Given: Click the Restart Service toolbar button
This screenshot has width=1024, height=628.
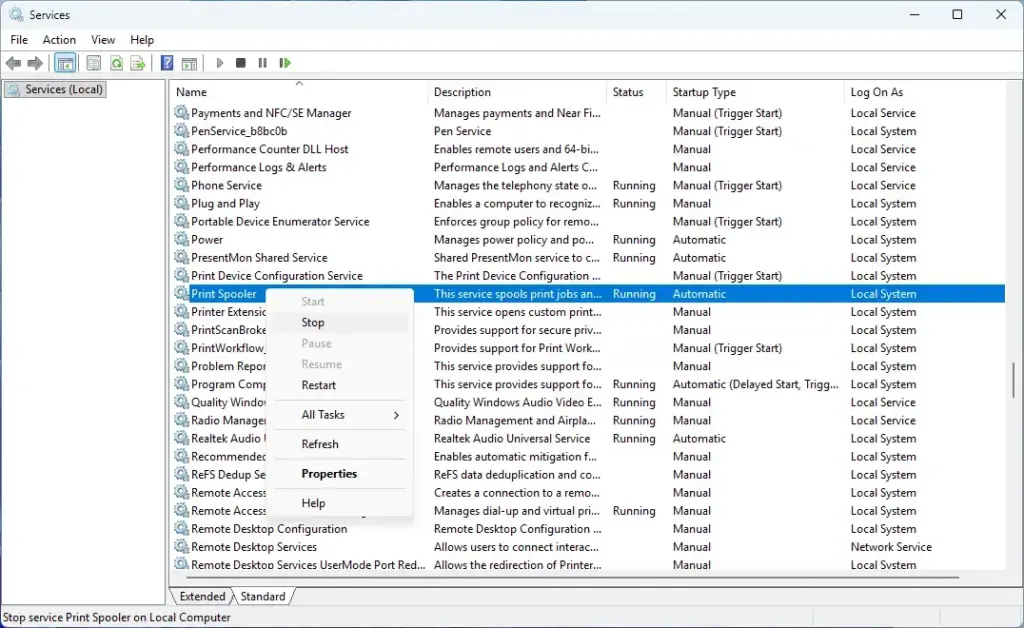Looking at the screenshot, I should pos(285,63).
